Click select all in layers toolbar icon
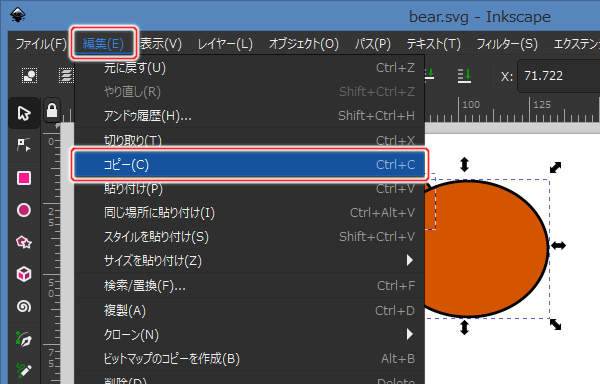Screen dimensions: 600x384 point(66,75)
